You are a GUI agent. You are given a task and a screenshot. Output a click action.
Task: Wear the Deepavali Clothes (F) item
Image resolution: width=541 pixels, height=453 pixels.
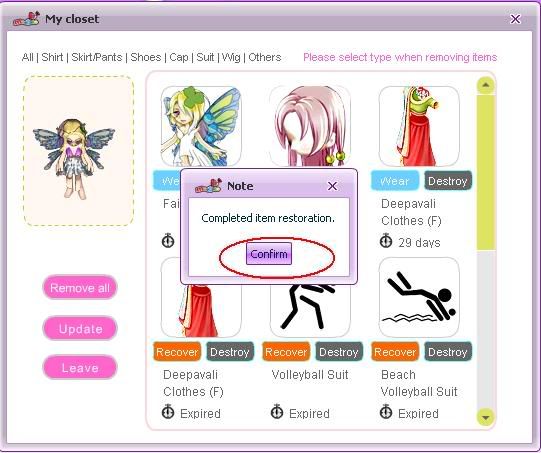(x=395, y=181)
